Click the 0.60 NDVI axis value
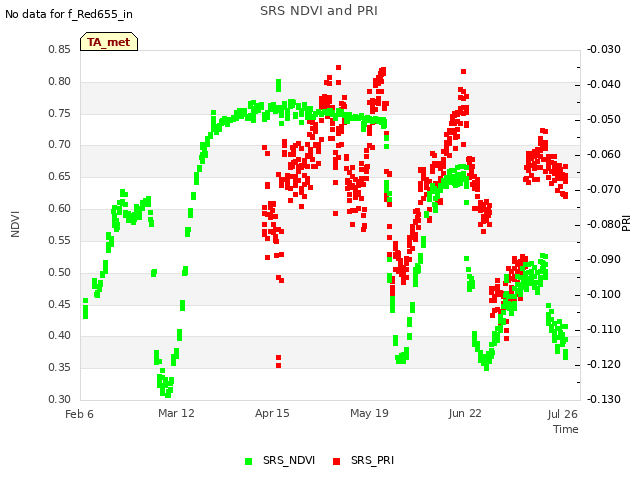Image resolution: width=640 pixels, height=480 pixels. point(60,209)
